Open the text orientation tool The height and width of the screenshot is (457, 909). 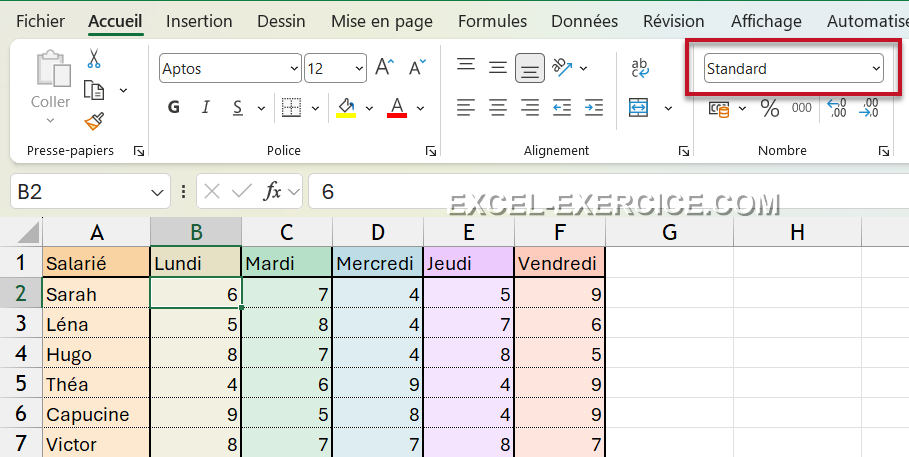[x=562, y=68]
